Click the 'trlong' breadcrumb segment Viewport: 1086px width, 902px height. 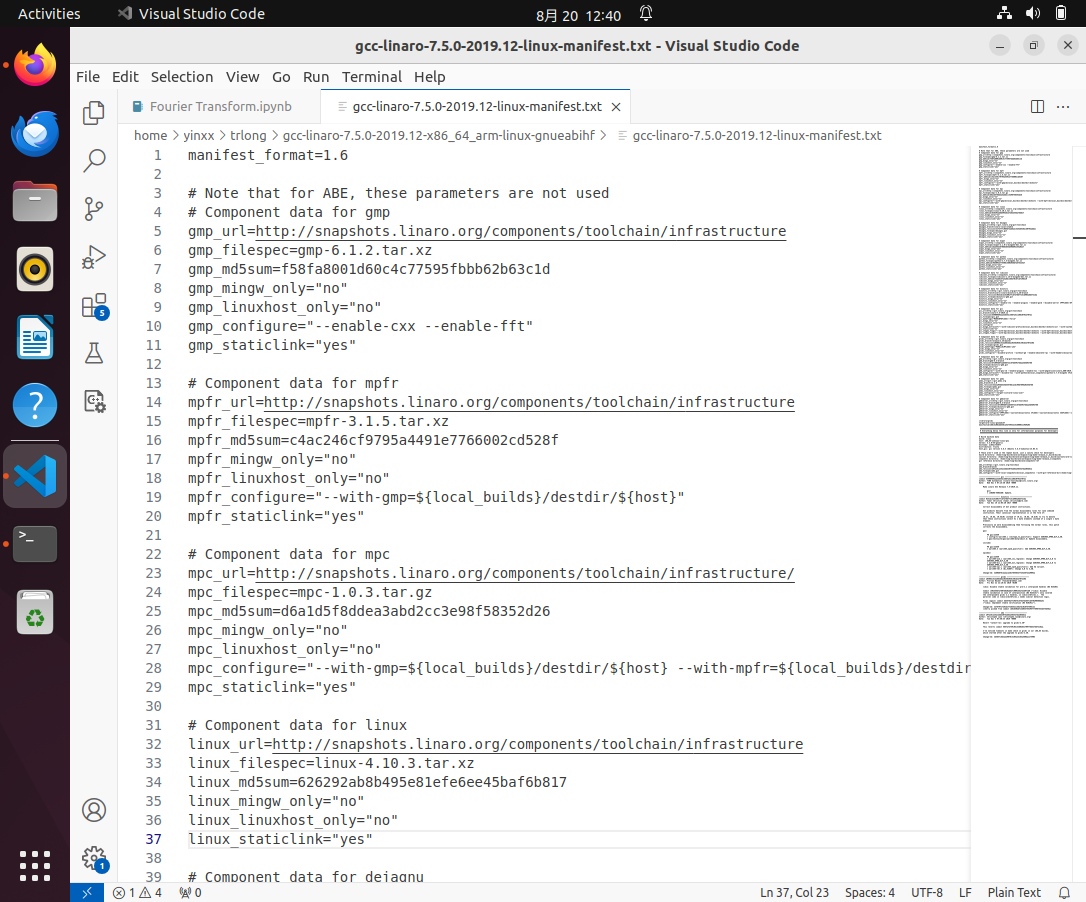(248, 136)
